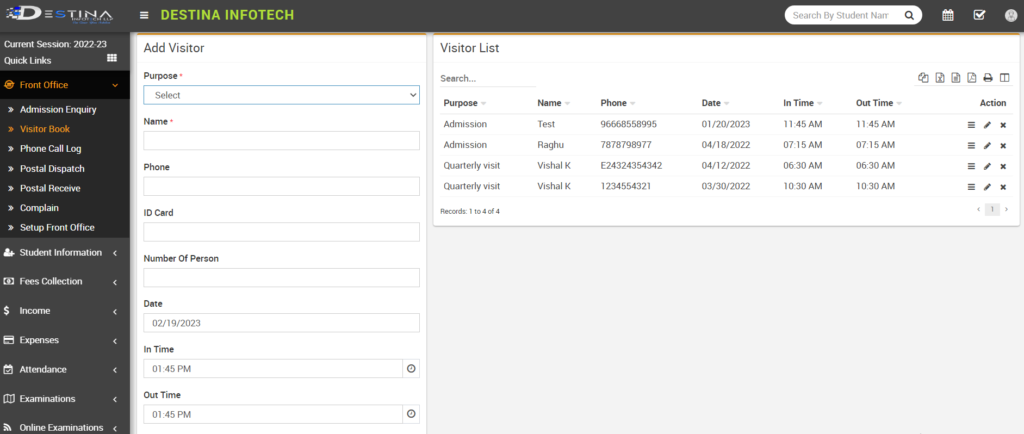
Task: Export visitor list as PDF
Action: (x=972, y=78)
